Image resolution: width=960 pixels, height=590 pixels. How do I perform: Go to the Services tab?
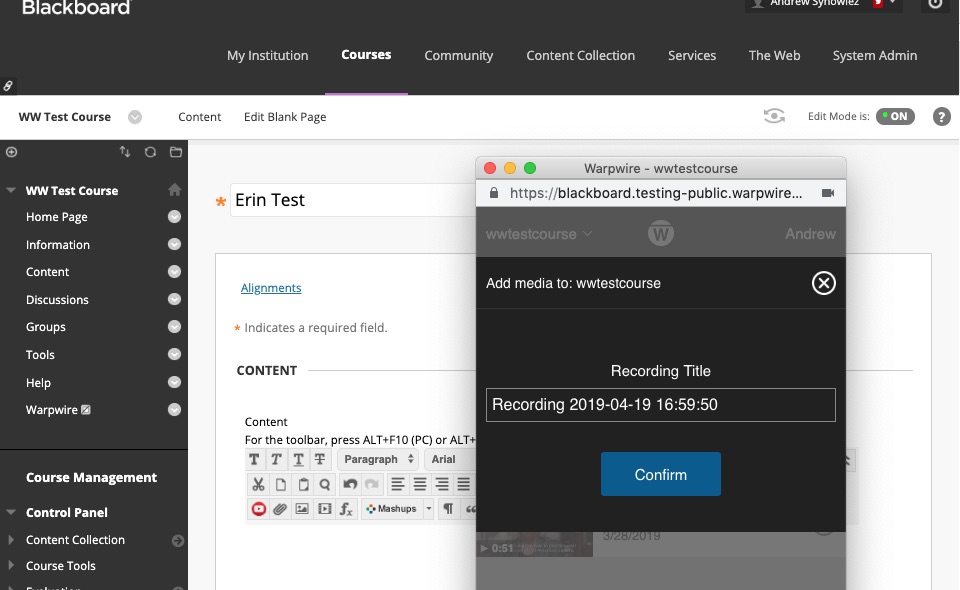[x=692, y=56]
